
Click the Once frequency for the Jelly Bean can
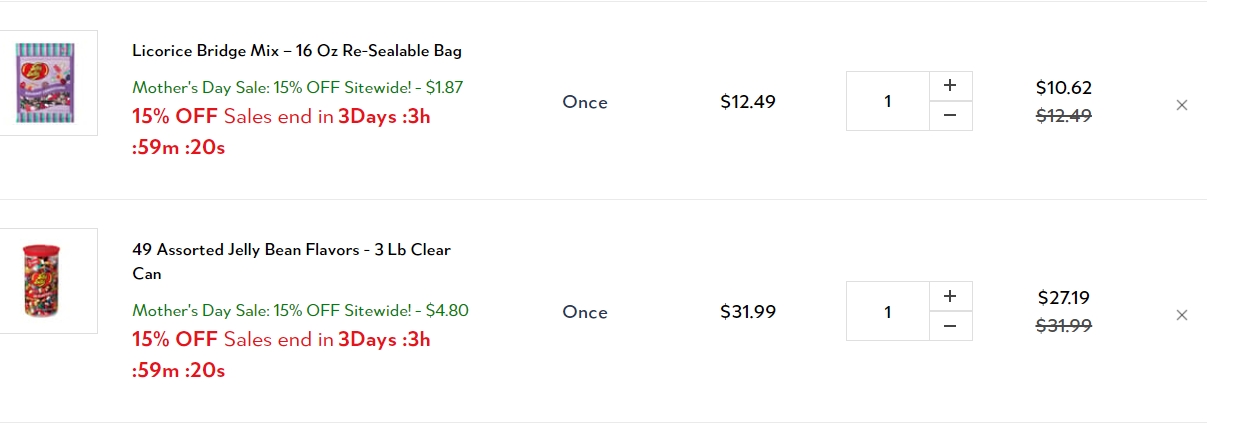[x=585, y=312]
